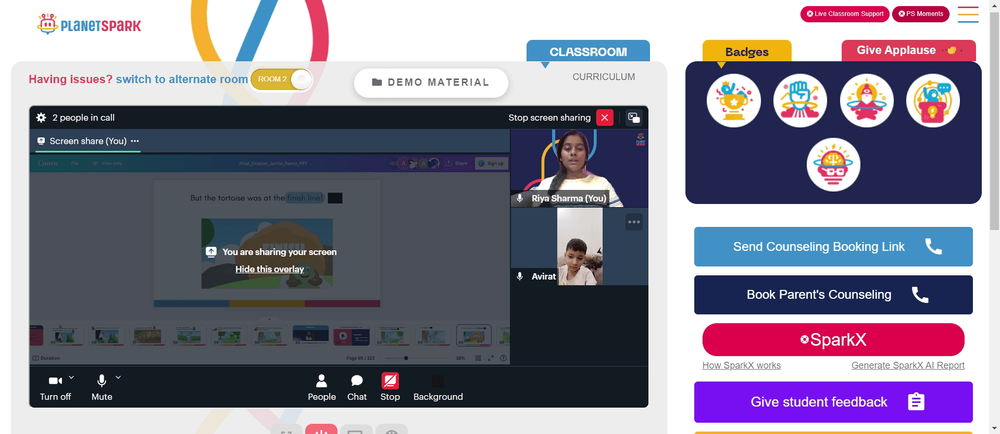Turn off the camera
Image resolution: width=1000 pixels, height=434 pixels.
pyautogui.click(x=55, y=387)
